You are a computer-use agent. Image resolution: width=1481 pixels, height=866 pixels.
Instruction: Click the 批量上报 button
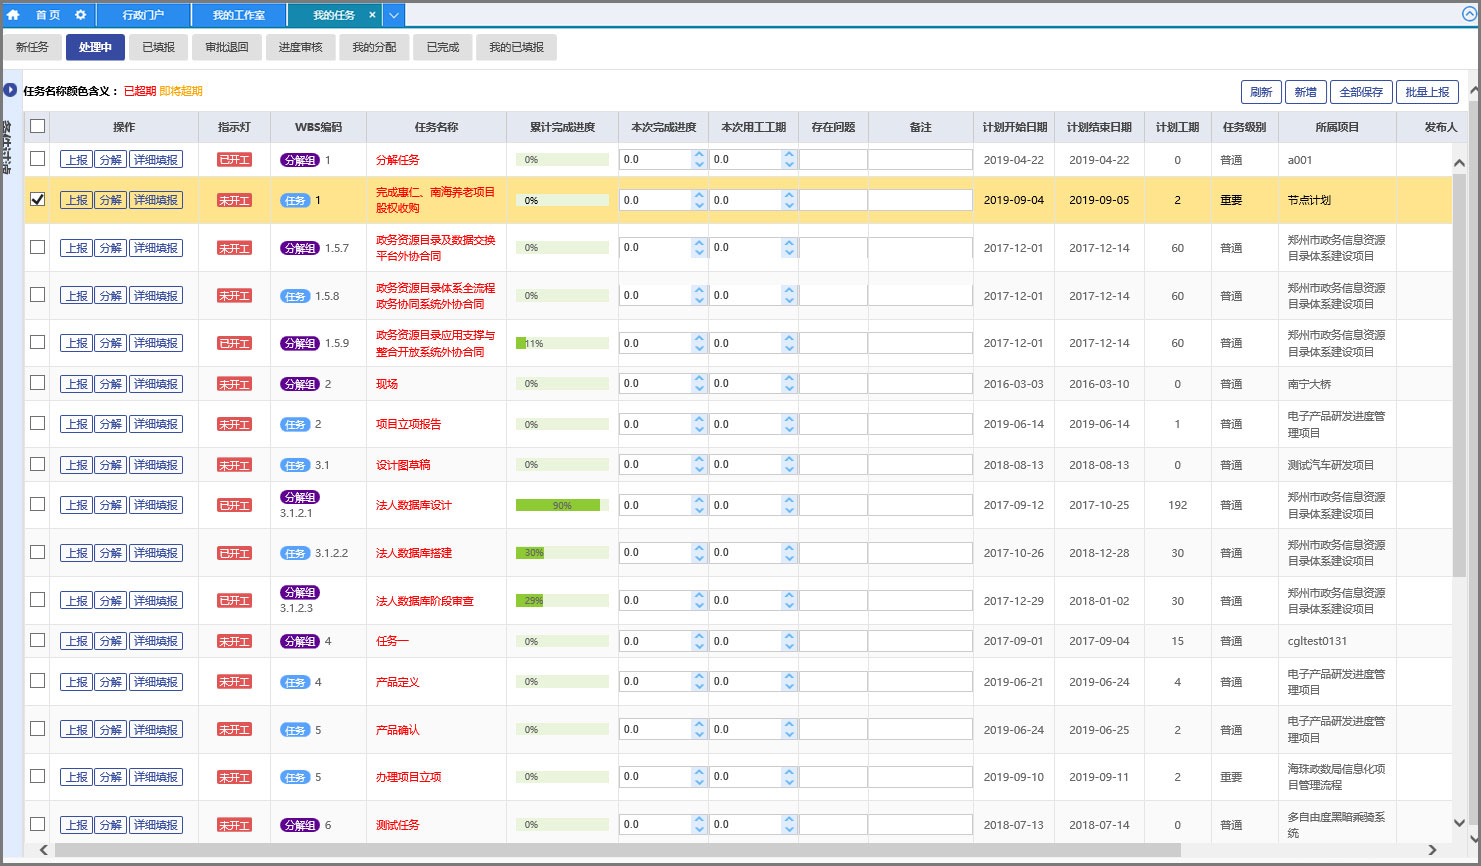pos(1427,92)
